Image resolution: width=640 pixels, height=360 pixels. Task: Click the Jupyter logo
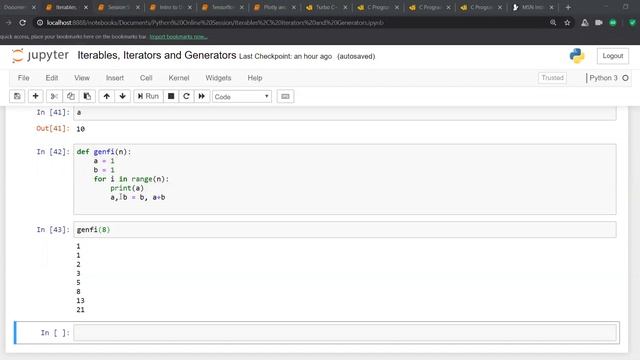[x=40, y=56]
